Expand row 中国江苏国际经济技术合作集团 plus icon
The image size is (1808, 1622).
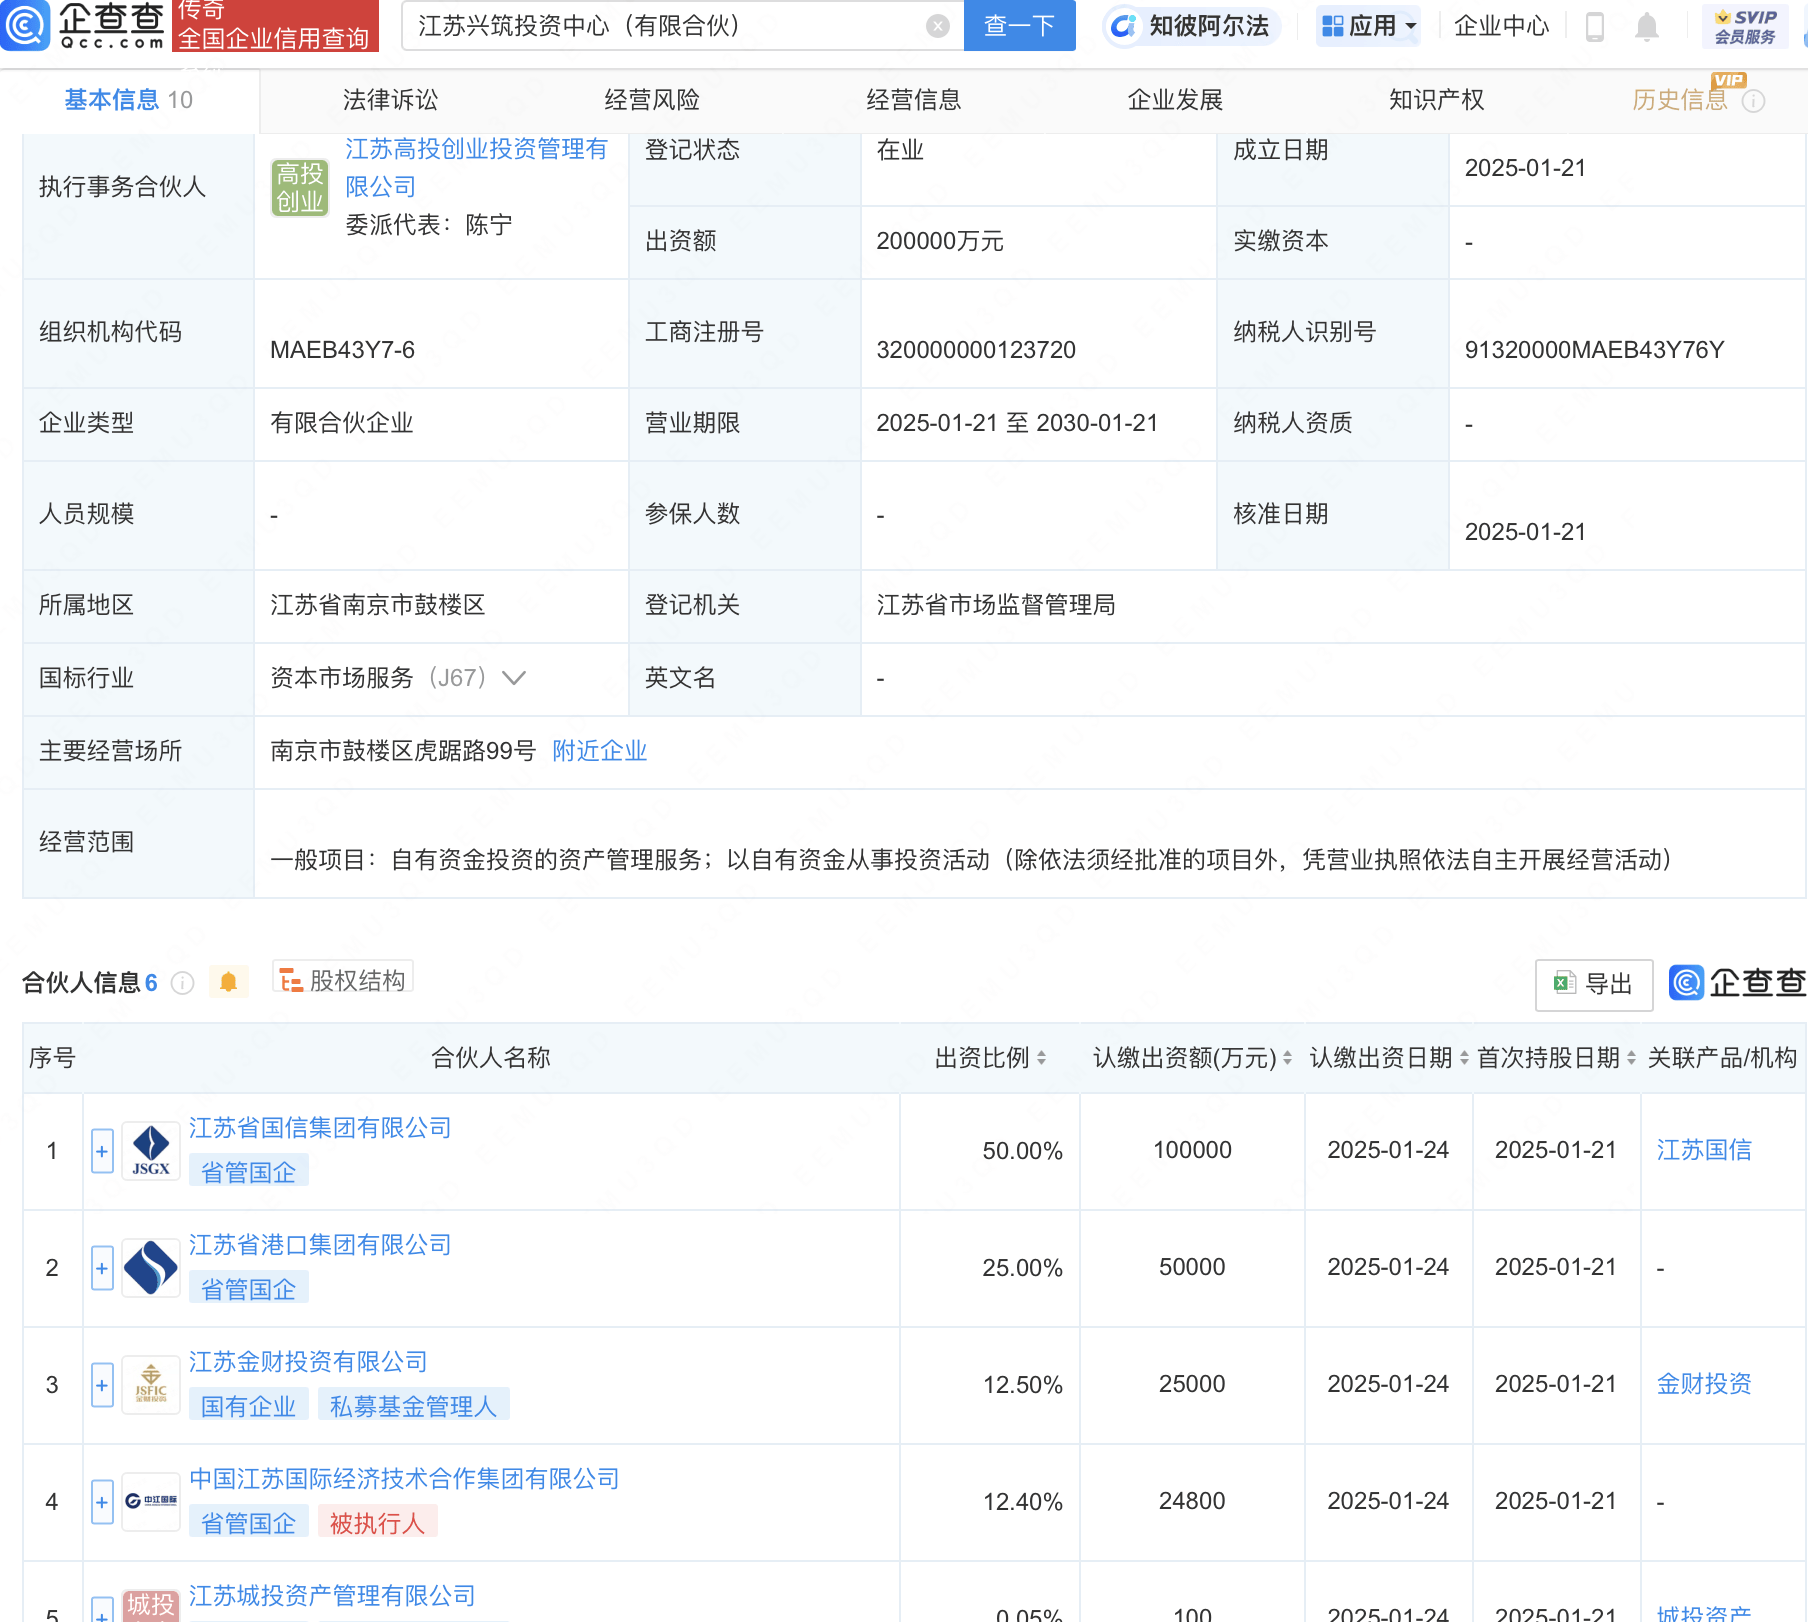pos(102,1503)
